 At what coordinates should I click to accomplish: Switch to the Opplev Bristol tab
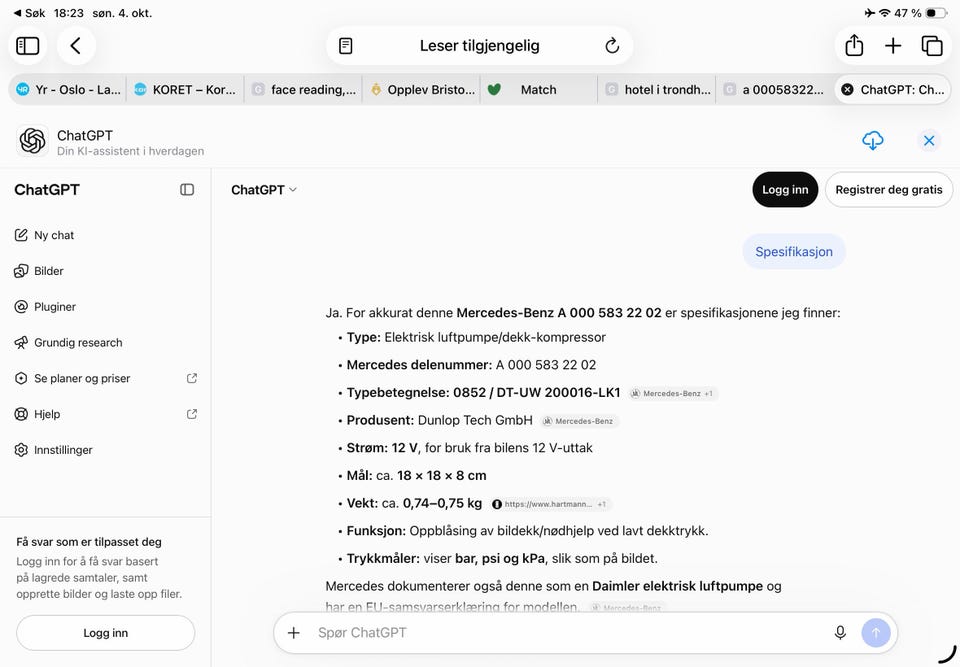[422, 89]
